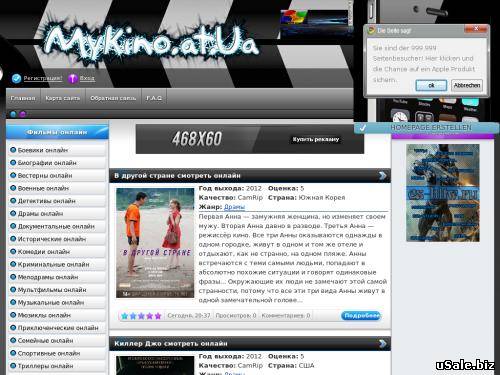
Task: Open Приключенческие онлайн category
Action: click(x=57, y=328)
